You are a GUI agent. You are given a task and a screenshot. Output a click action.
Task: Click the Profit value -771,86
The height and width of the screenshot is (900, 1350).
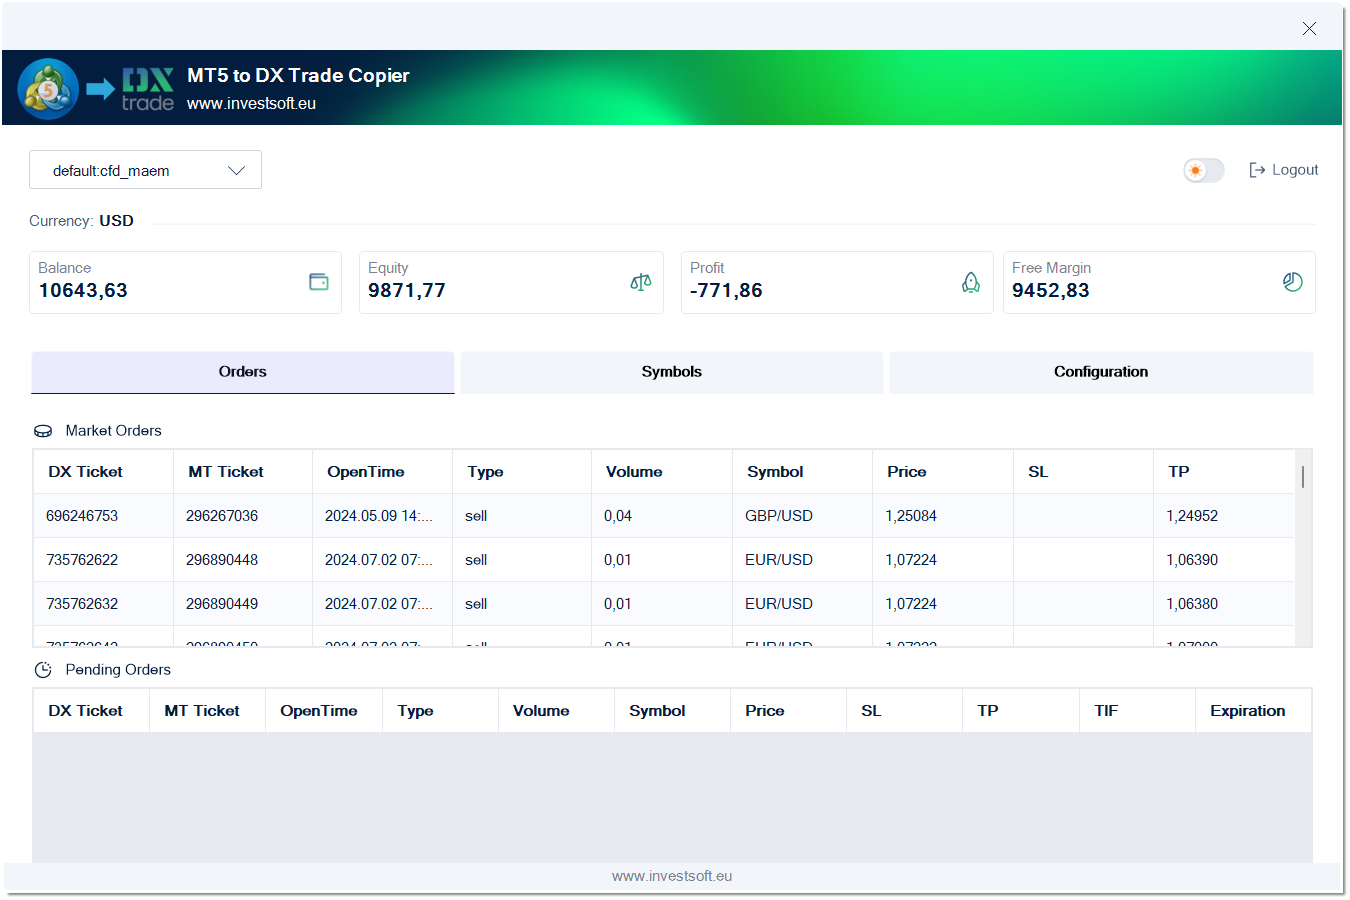(x=726, y=291)
